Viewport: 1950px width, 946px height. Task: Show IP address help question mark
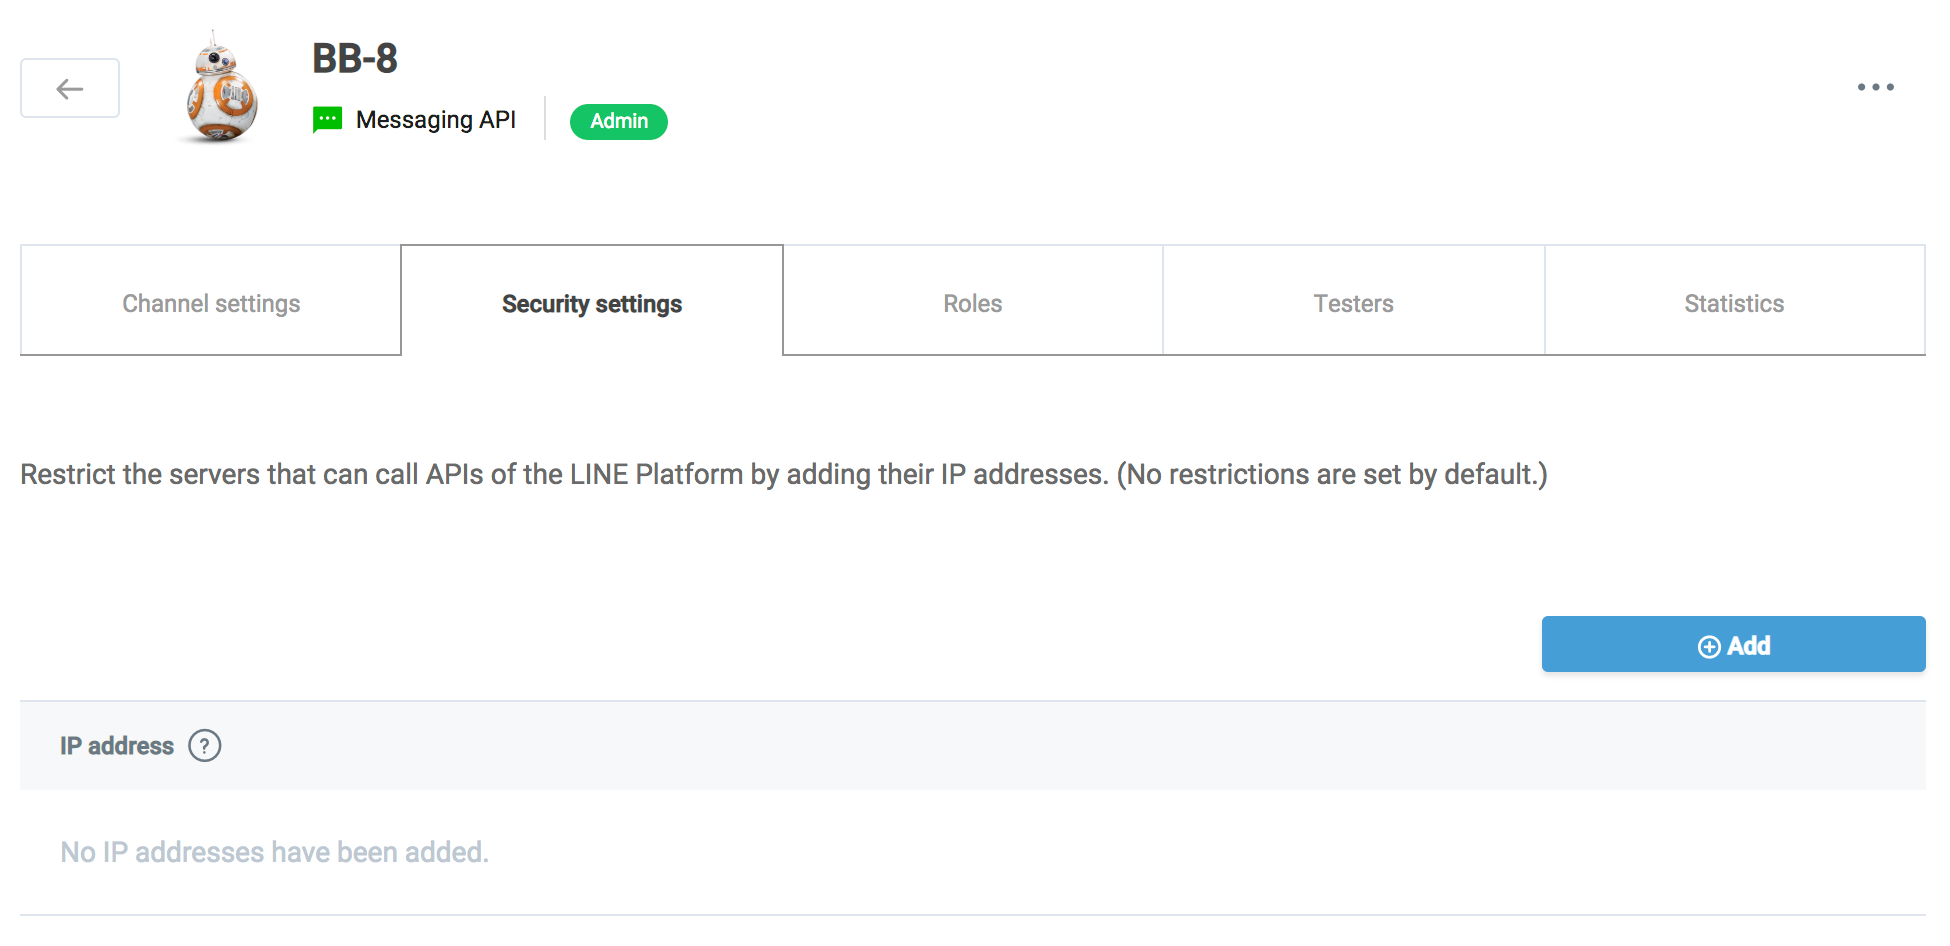[205, 746]
